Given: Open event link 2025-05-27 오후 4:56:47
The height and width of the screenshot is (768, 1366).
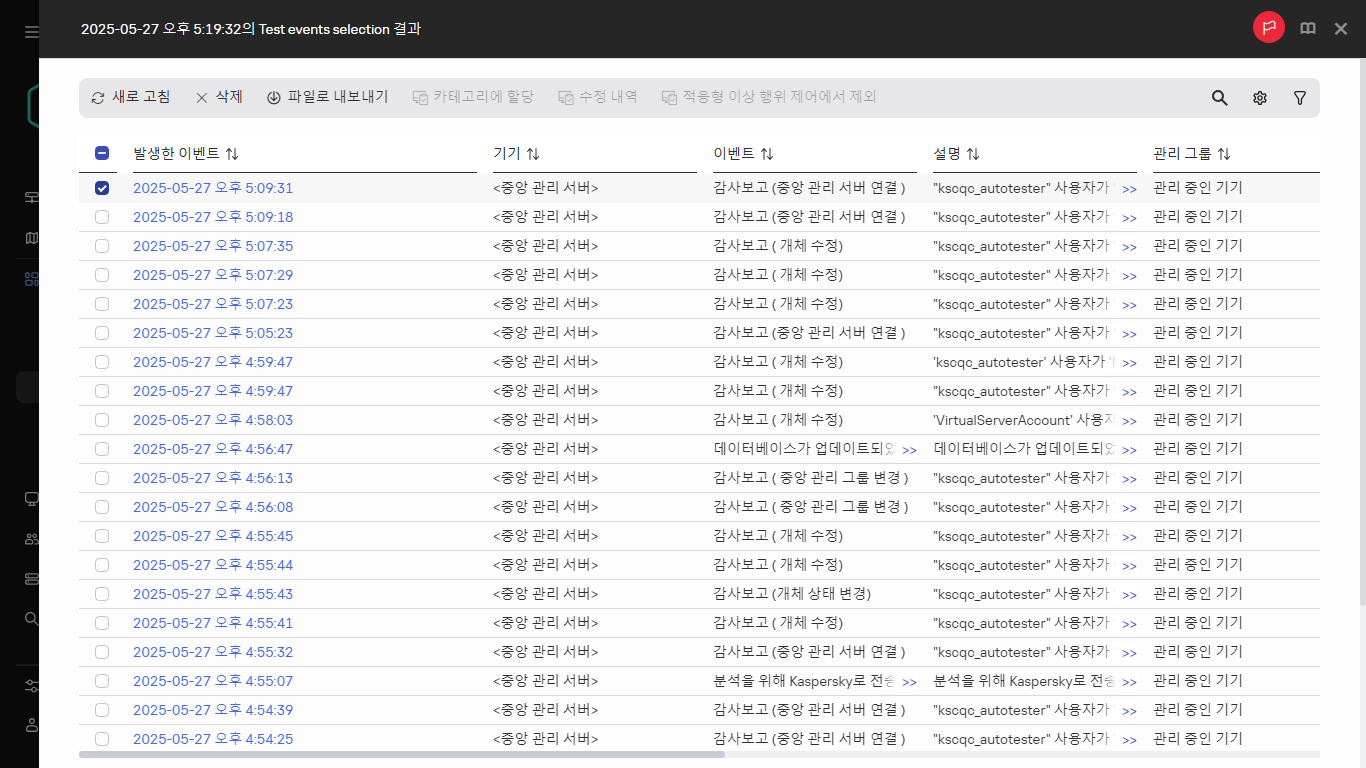Looking at the screenshot, I should click(x=213, y=449).
